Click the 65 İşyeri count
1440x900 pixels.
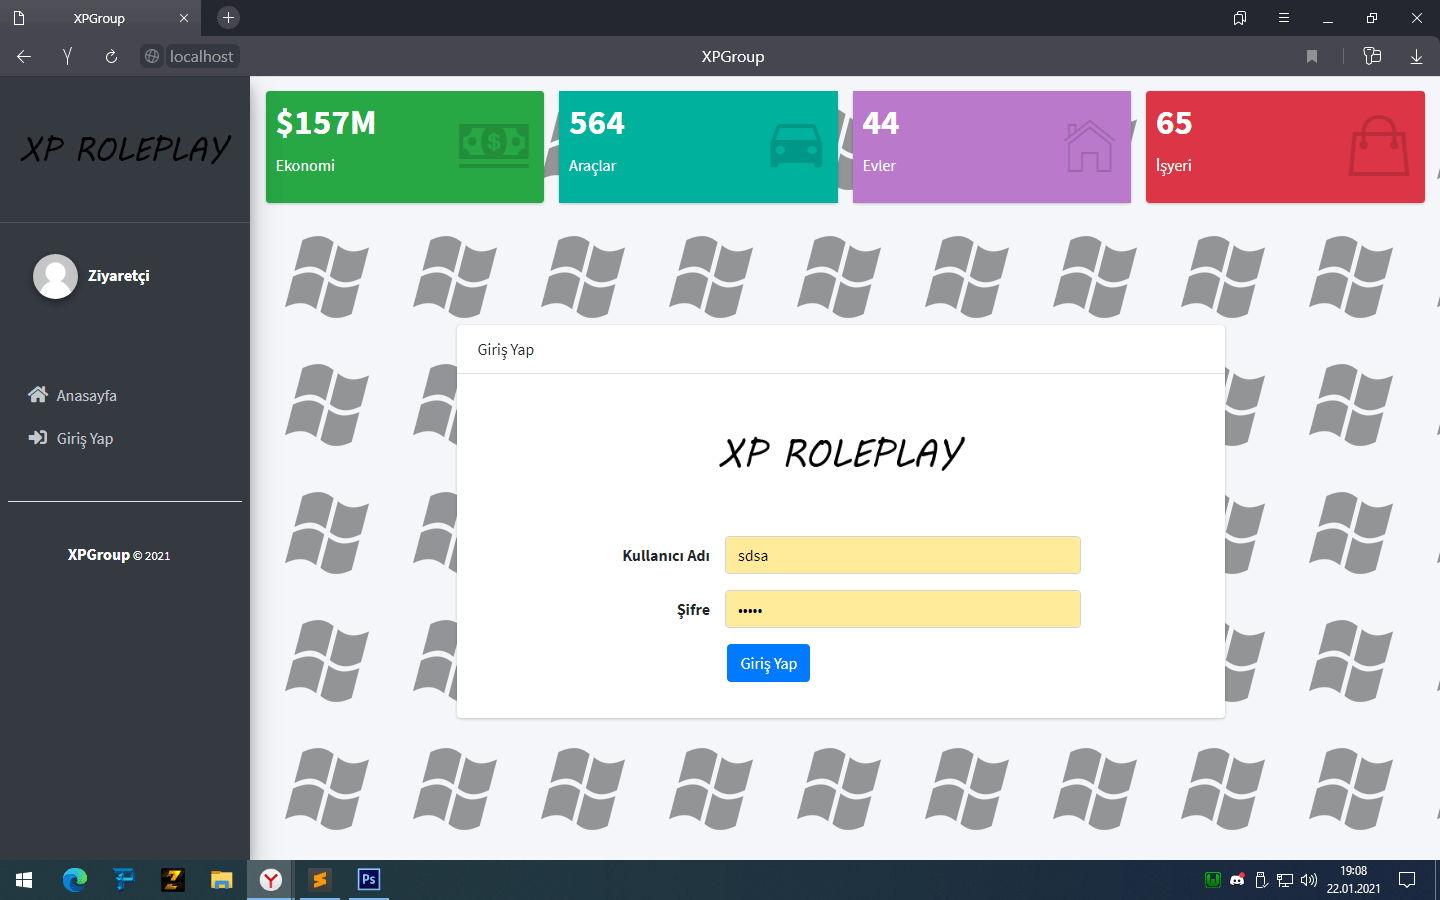[1174, 123]
